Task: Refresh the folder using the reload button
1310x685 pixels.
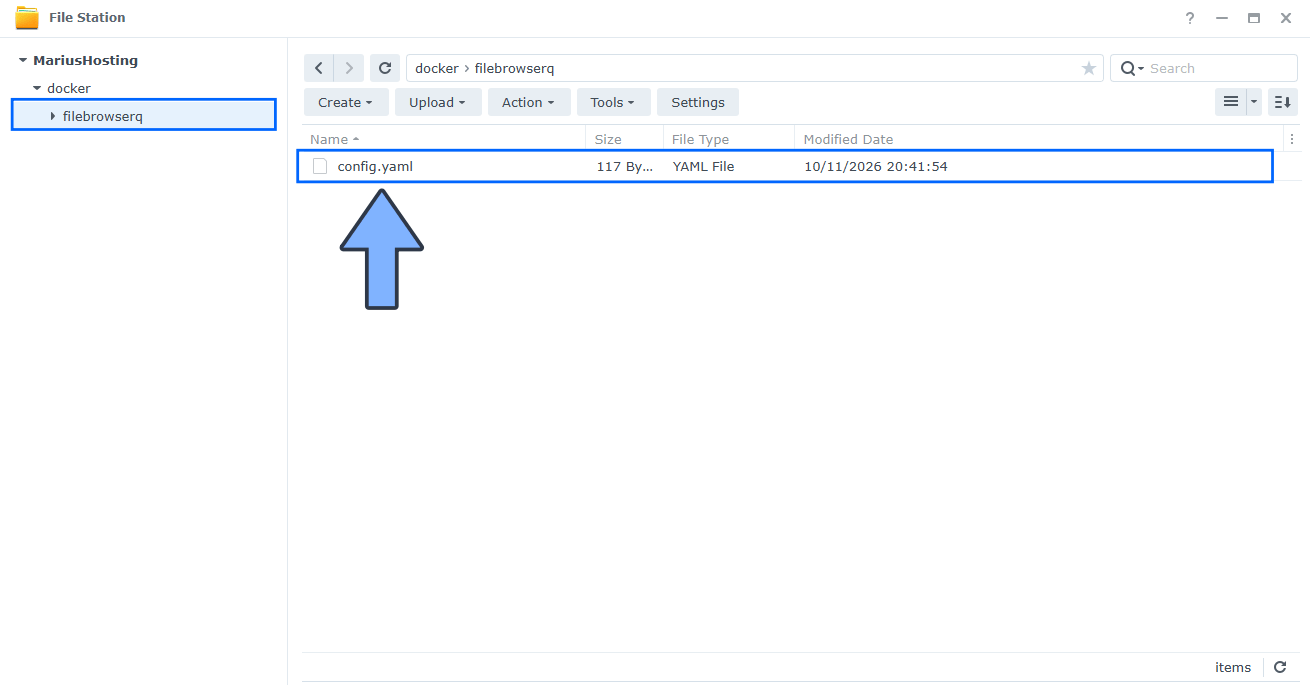Action: (x=384, y=68)
